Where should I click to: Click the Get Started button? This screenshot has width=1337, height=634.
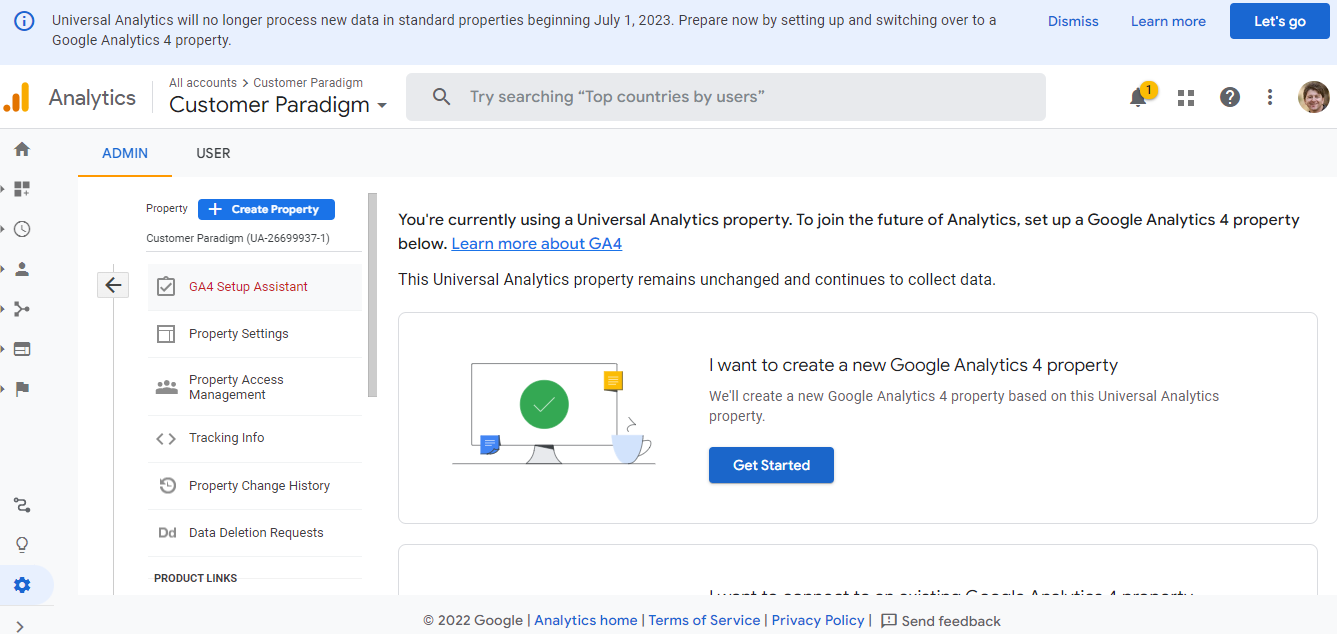click(771, 465)
